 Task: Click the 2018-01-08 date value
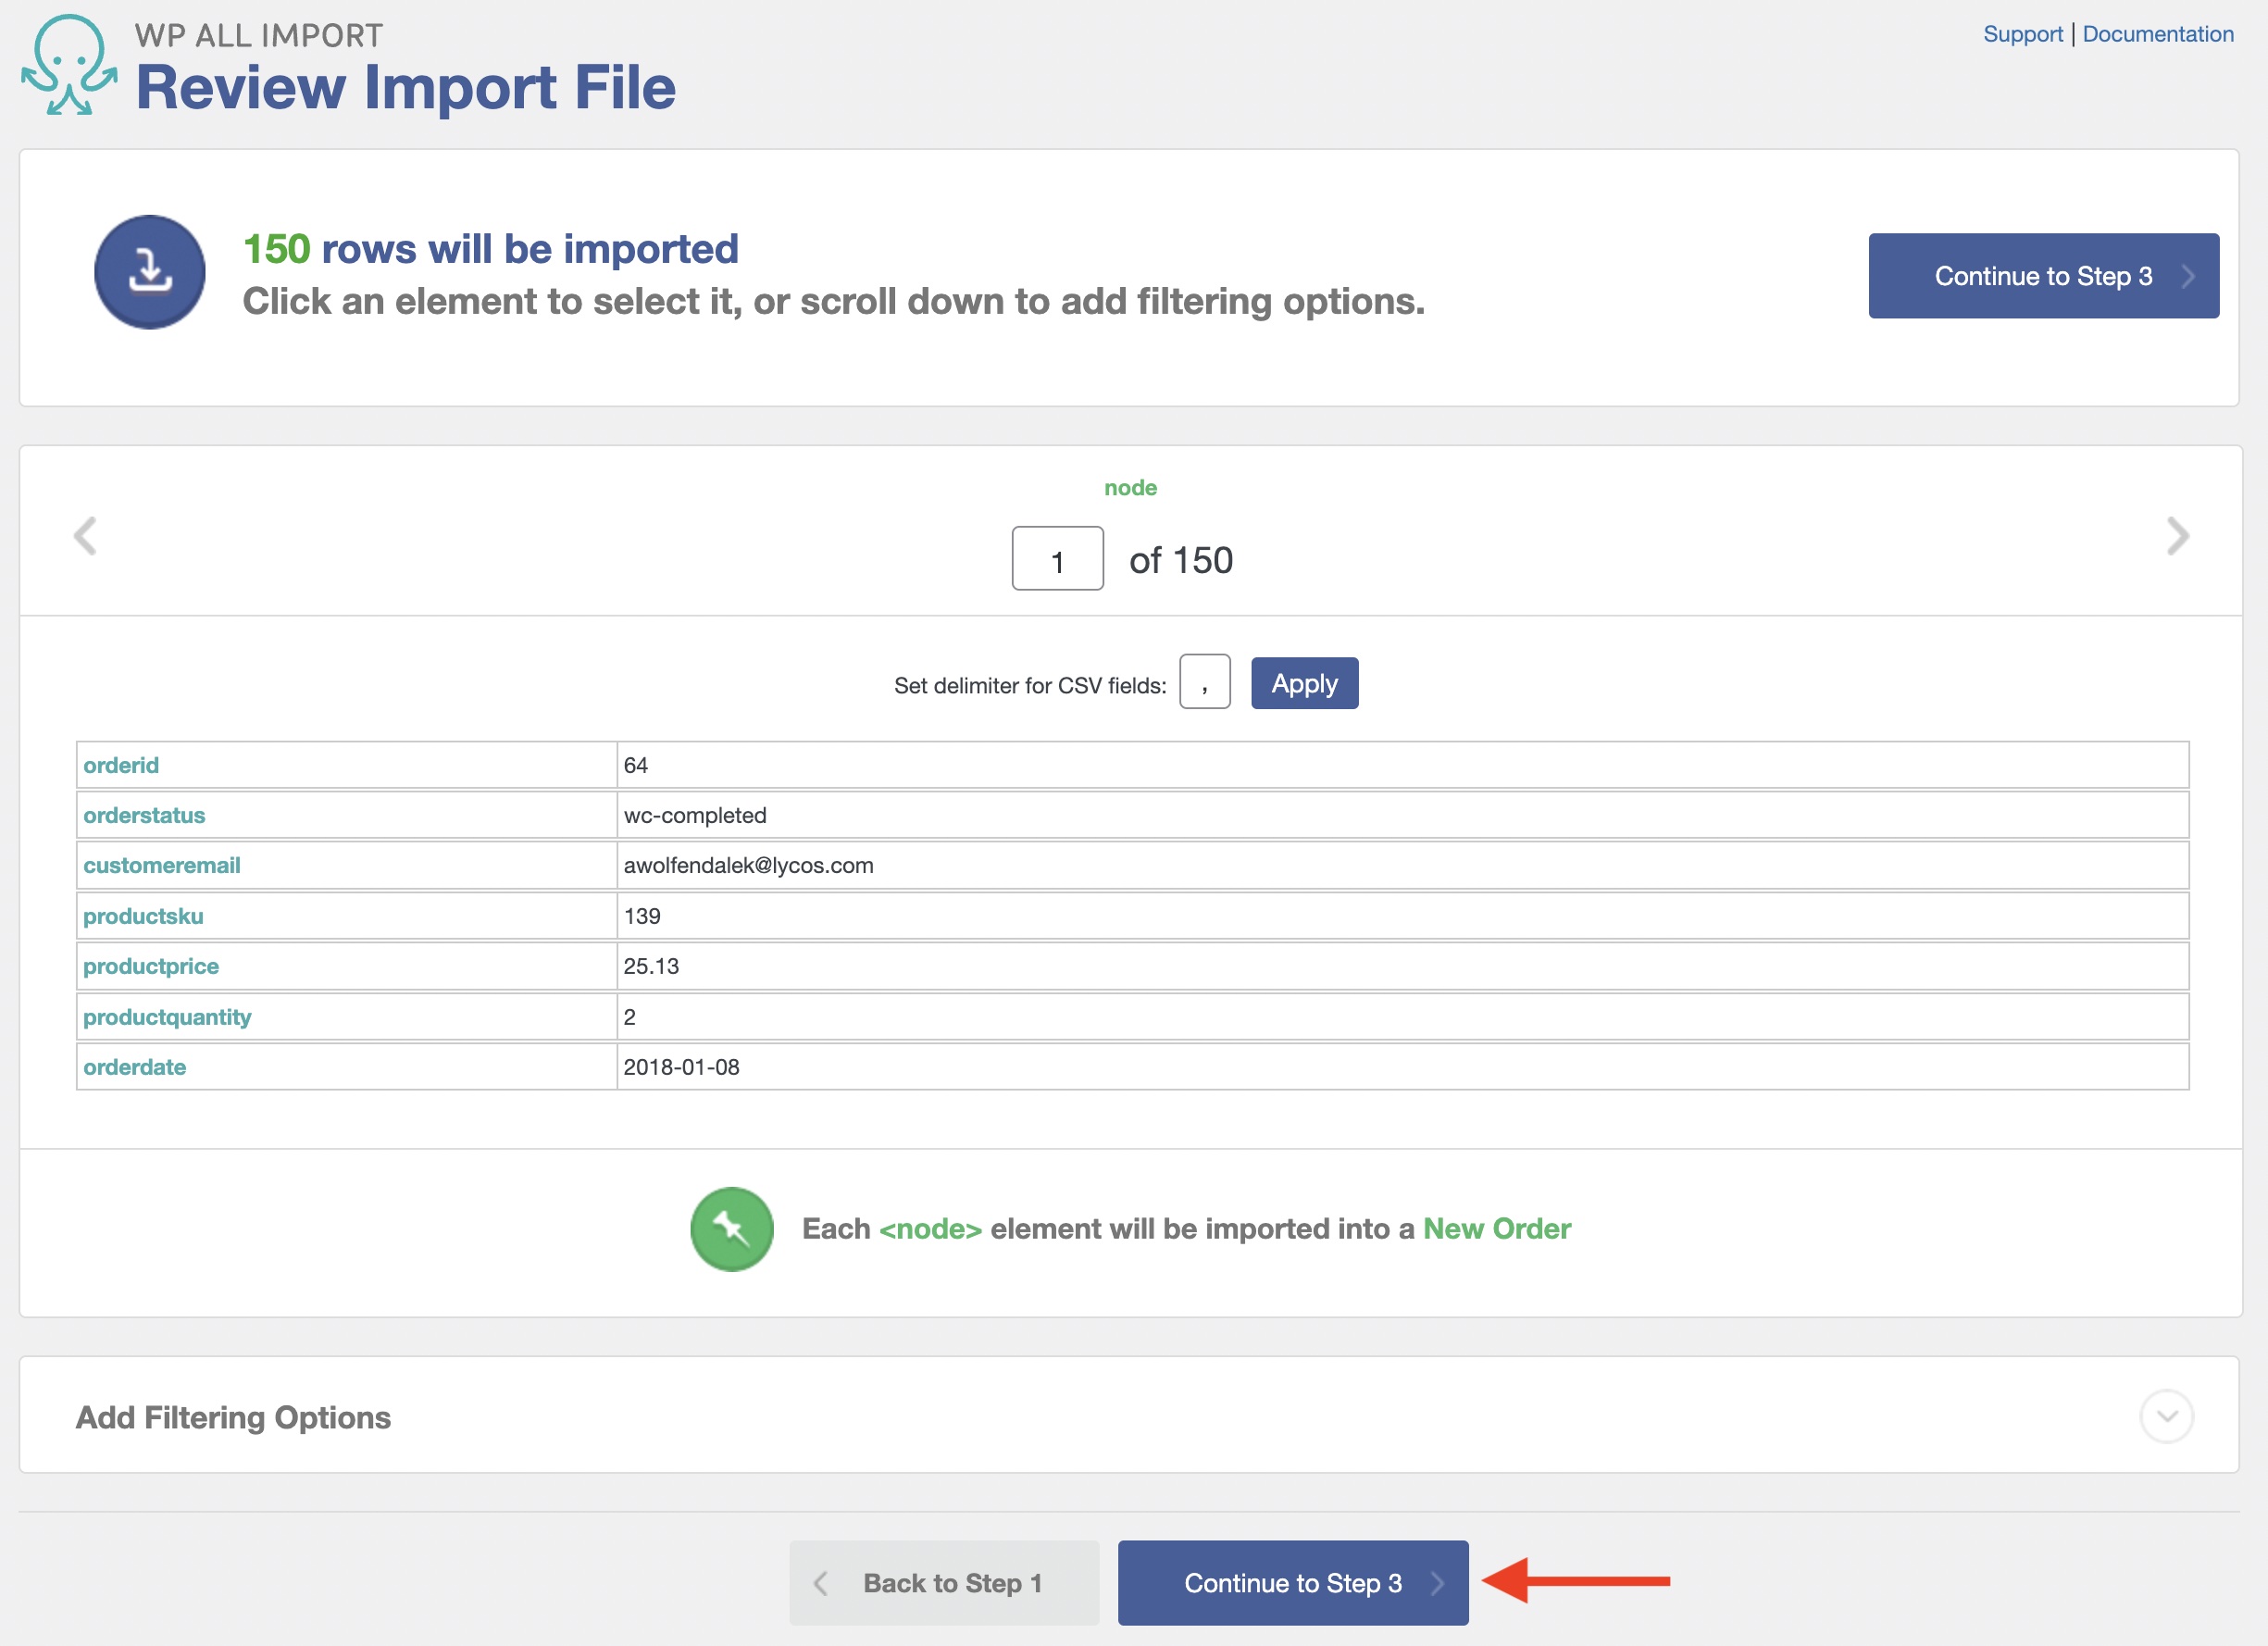pos(682,1067)
